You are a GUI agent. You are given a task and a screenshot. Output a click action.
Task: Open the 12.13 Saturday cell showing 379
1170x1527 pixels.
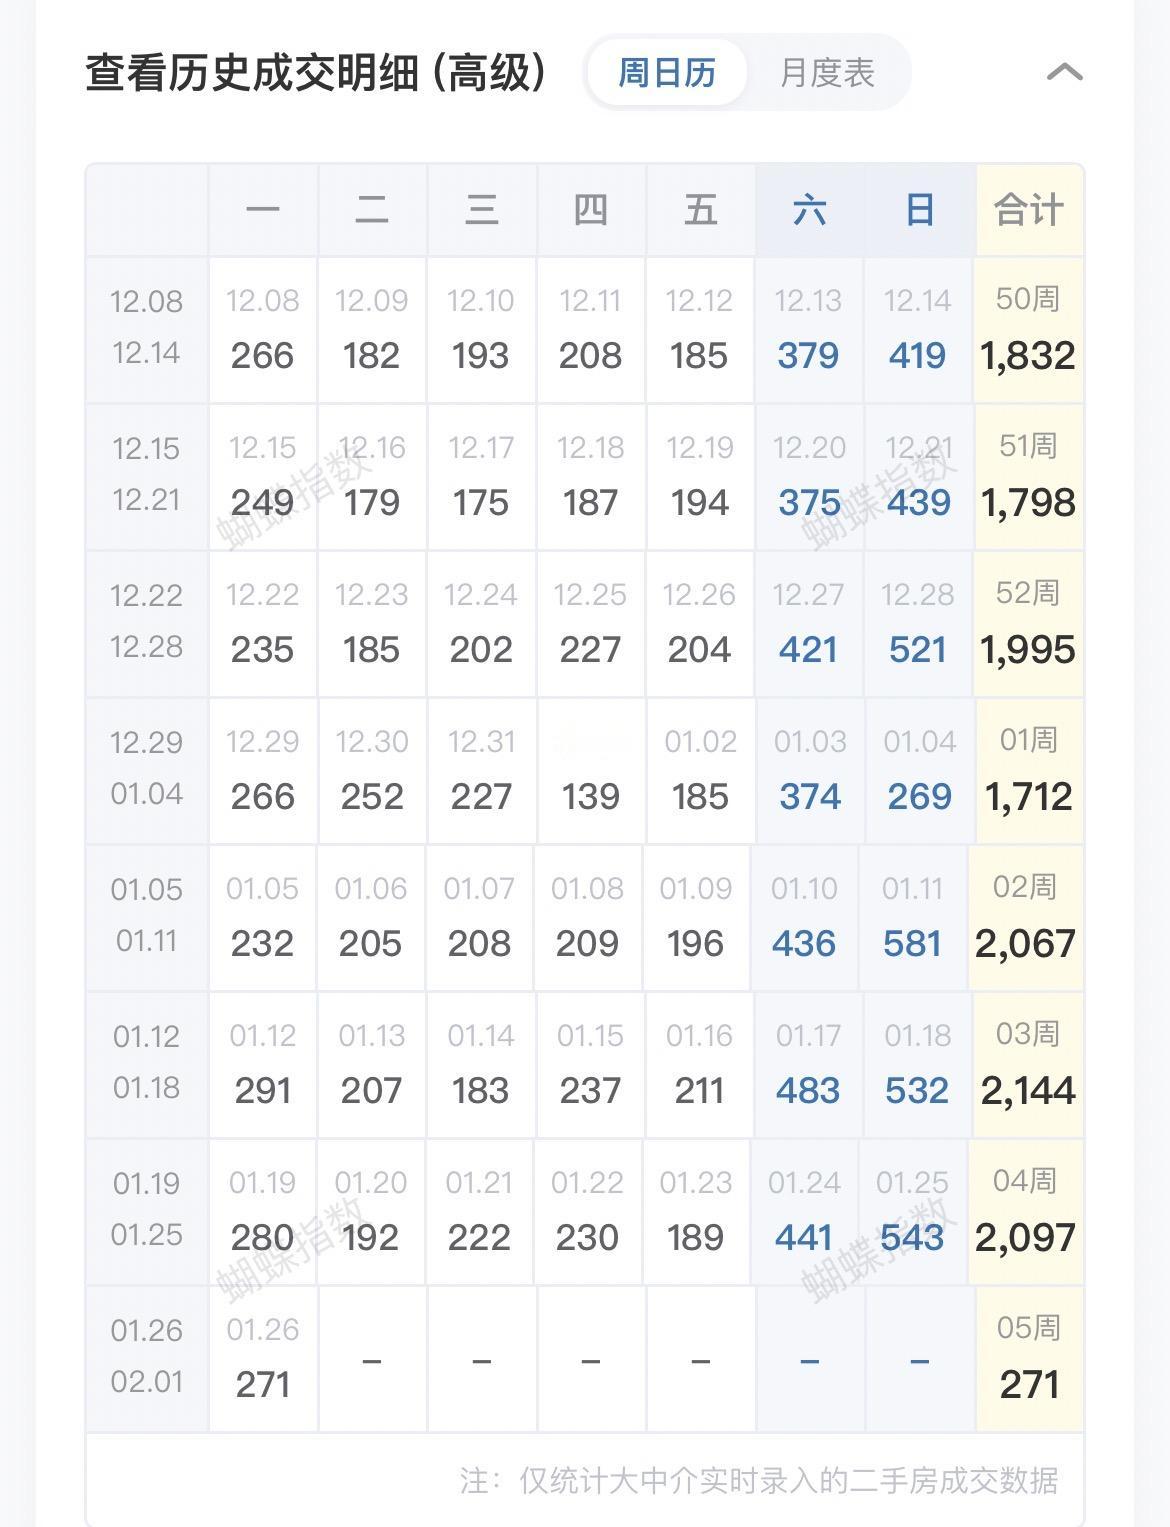pyautogui.click(x=808, y=331)
